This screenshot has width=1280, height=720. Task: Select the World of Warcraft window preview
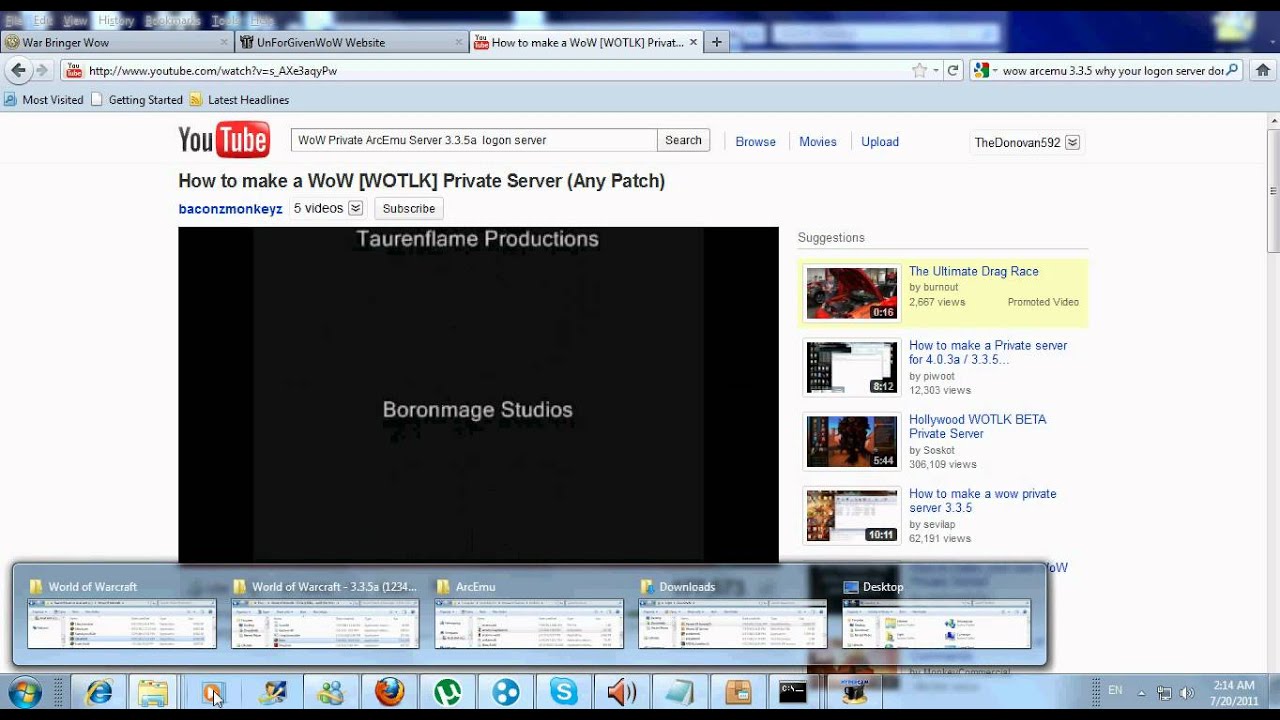click(121, 614)
